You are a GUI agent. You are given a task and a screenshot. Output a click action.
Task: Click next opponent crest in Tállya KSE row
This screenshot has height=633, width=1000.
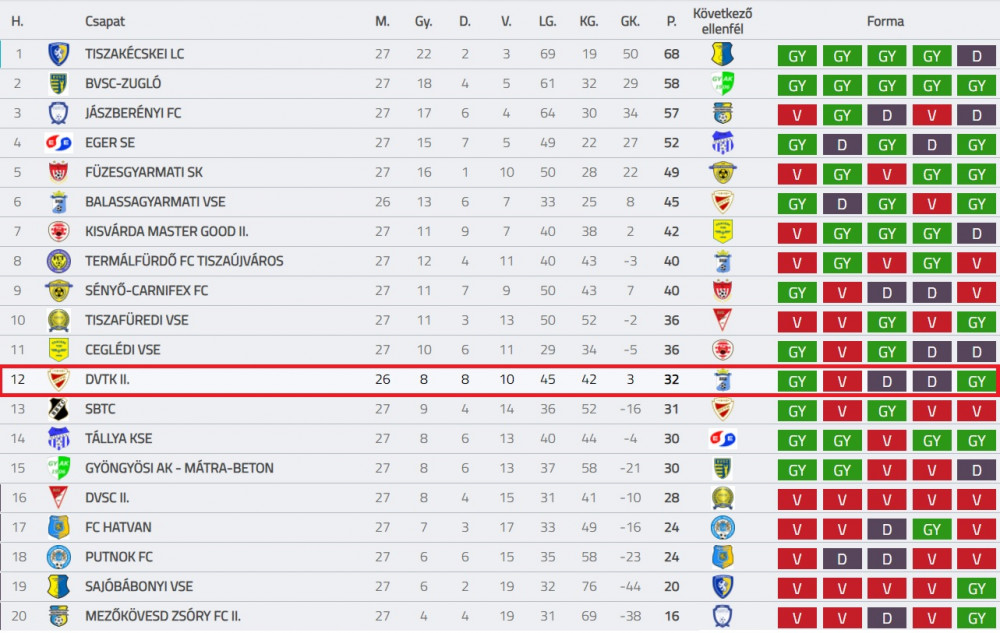click(x=723, y=439)
